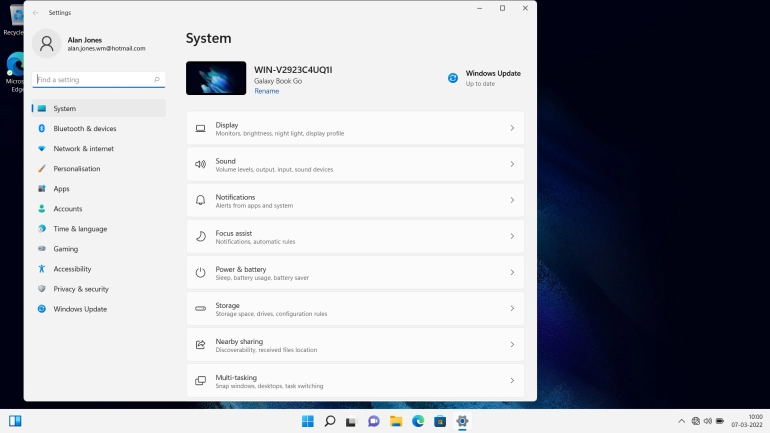Open the Gaming settings category
770x433 pixels.
(65, 249)
